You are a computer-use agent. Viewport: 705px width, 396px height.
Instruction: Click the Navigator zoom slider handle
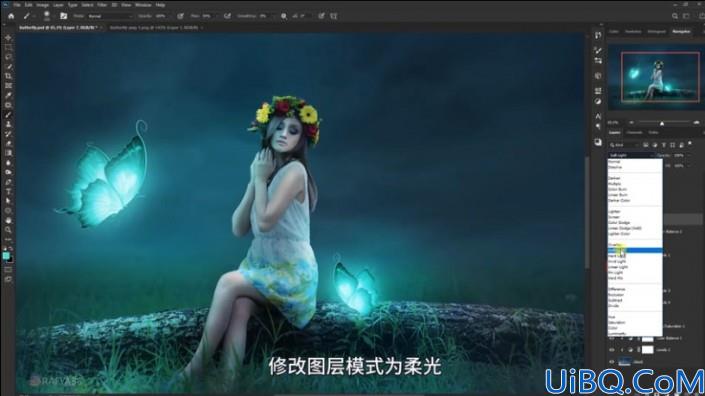(x=662, y=123)
